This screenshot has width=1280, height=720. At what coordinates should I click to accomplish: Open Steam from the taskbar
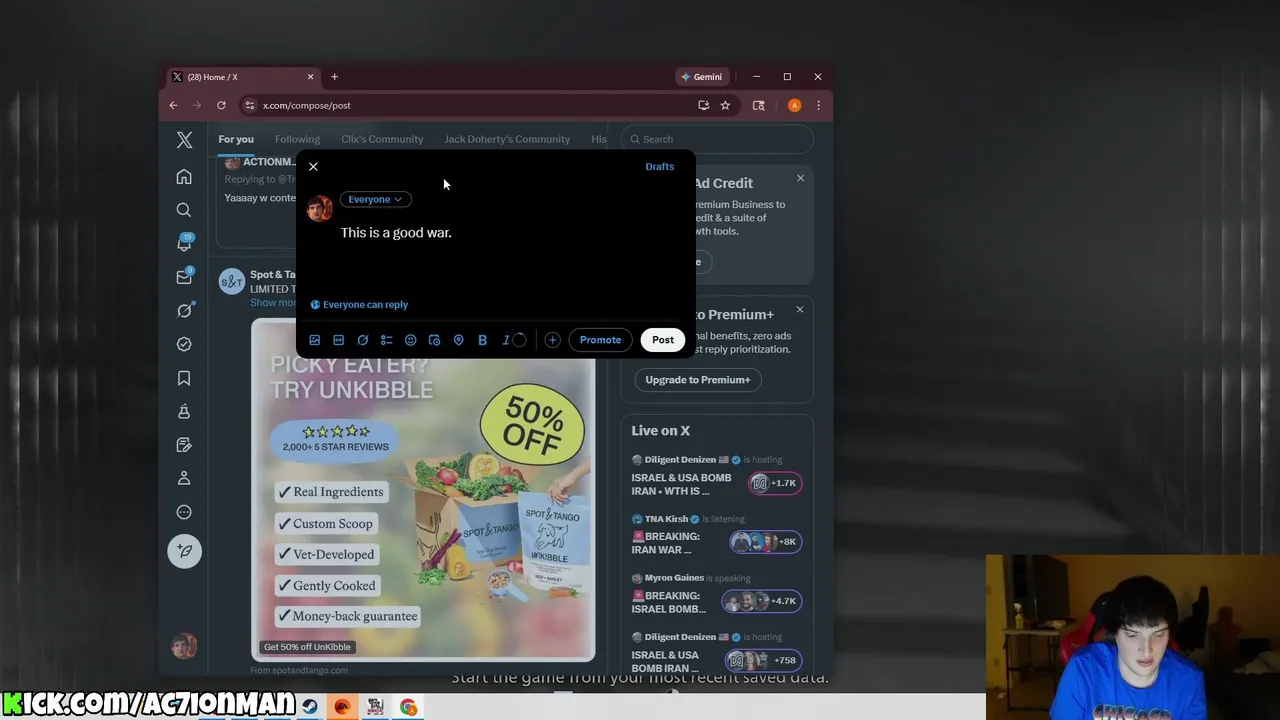pos(310,707)
